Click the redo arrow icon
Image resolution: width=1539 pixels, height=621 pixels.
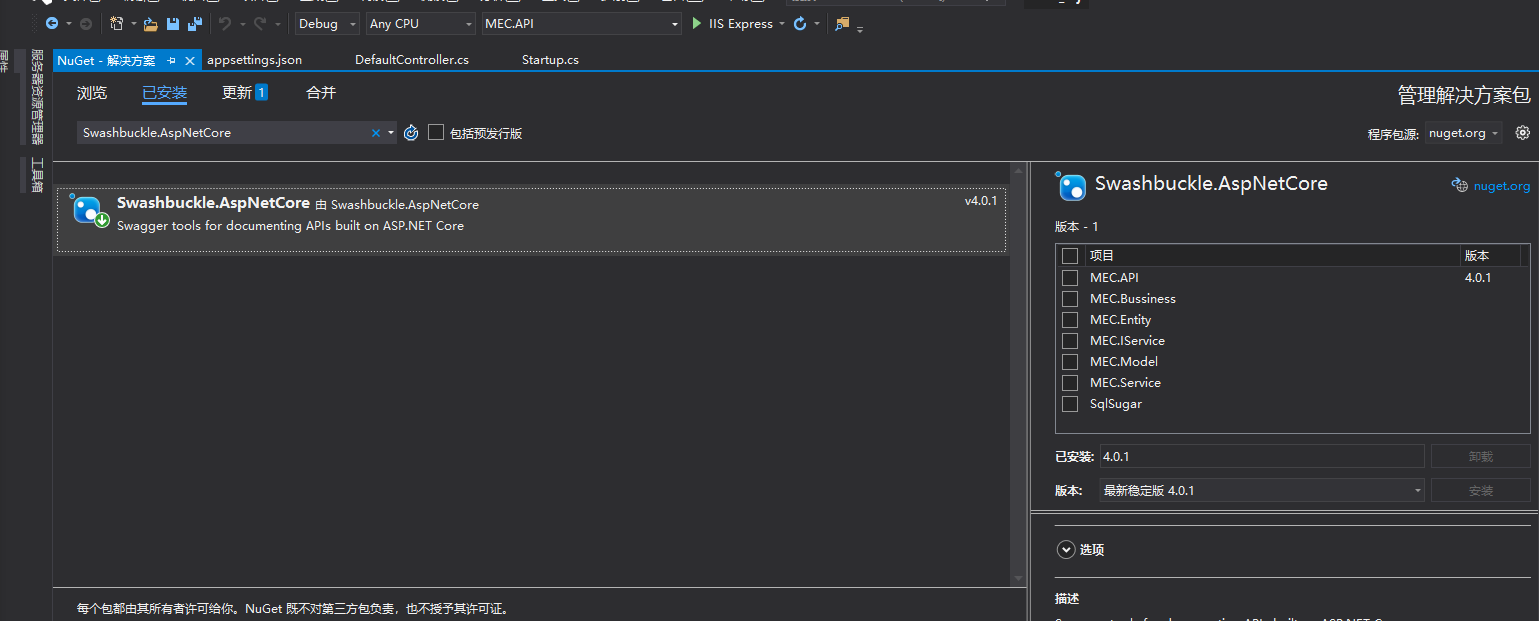(x=260, y=23)
